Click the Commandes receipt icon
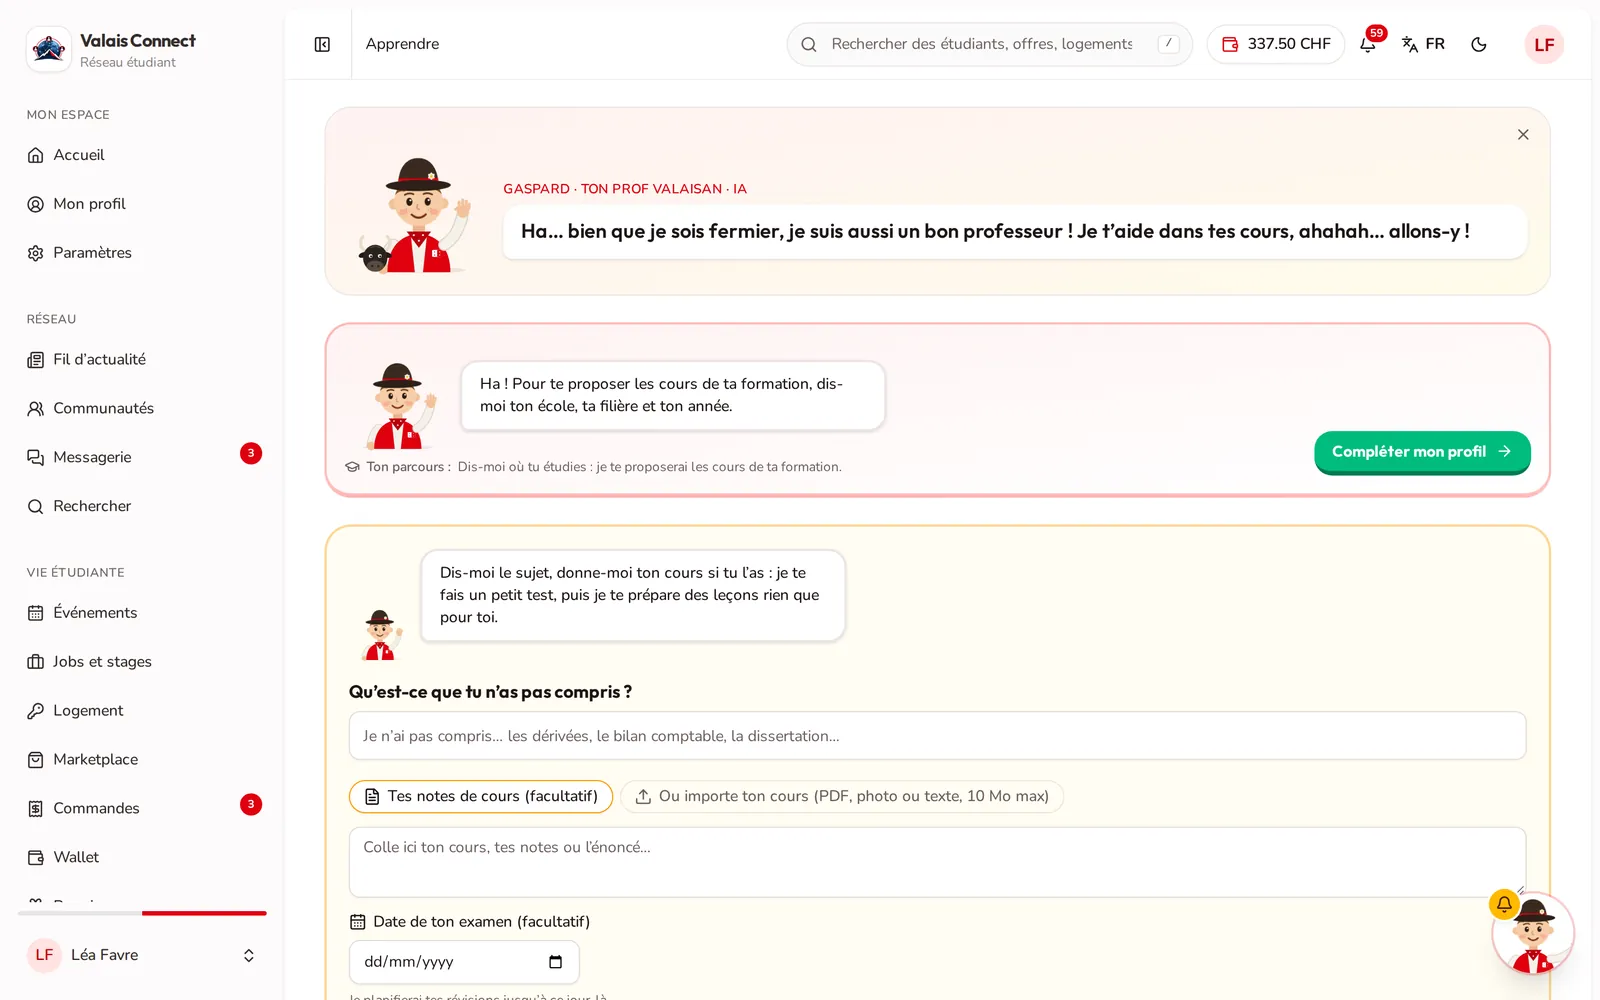1600x1000 pixels. pyautogui.click(x=35, y=809)
